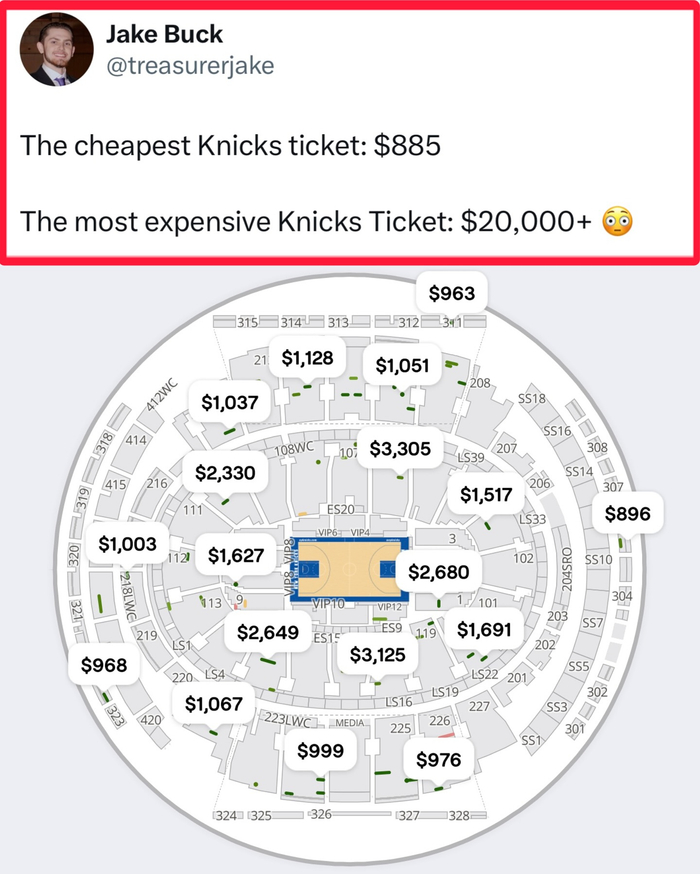Open Jake Buck's profile picture
Viewport: 700px width, 874px height.
[56, 50]
